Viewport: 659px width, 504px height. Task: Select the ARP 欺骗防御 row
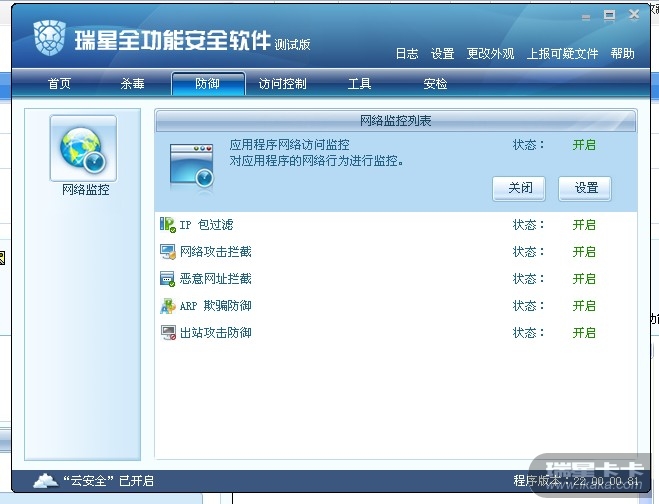click(x=396, y=306)
